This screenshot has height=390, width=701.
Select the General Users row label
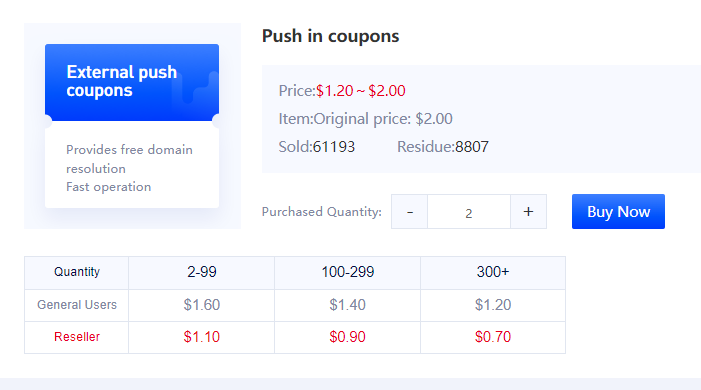(77, 305)
